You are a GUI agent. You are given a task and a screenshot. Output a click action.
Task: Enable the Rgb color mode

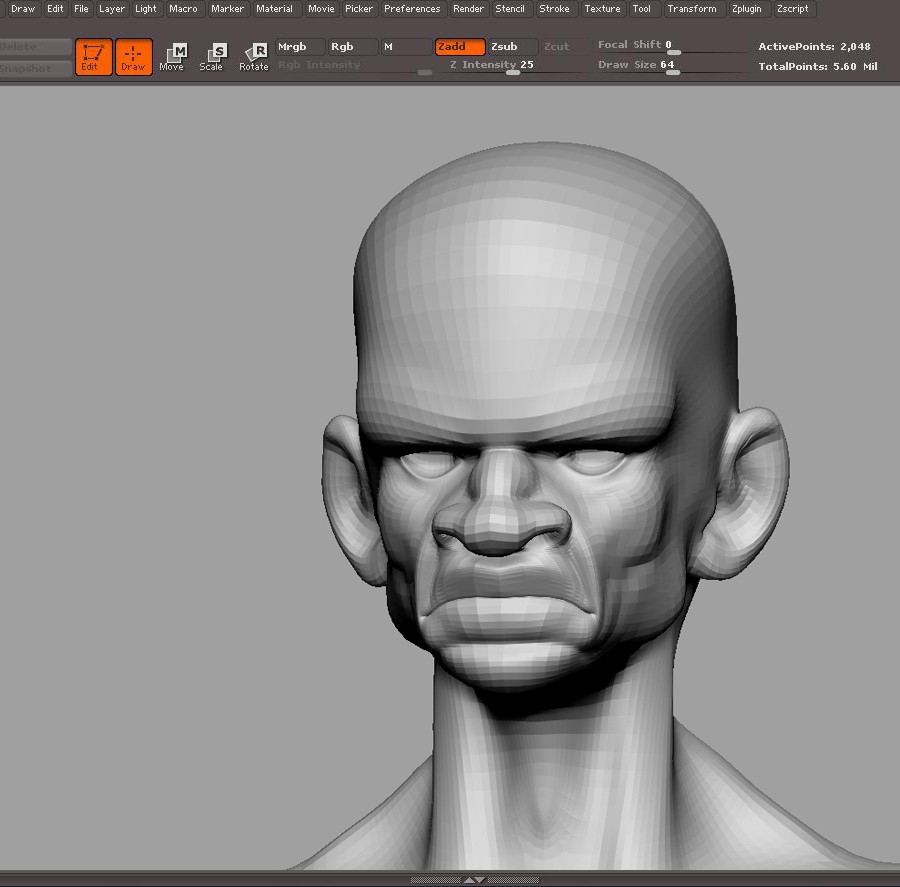(x=353, y=47)
